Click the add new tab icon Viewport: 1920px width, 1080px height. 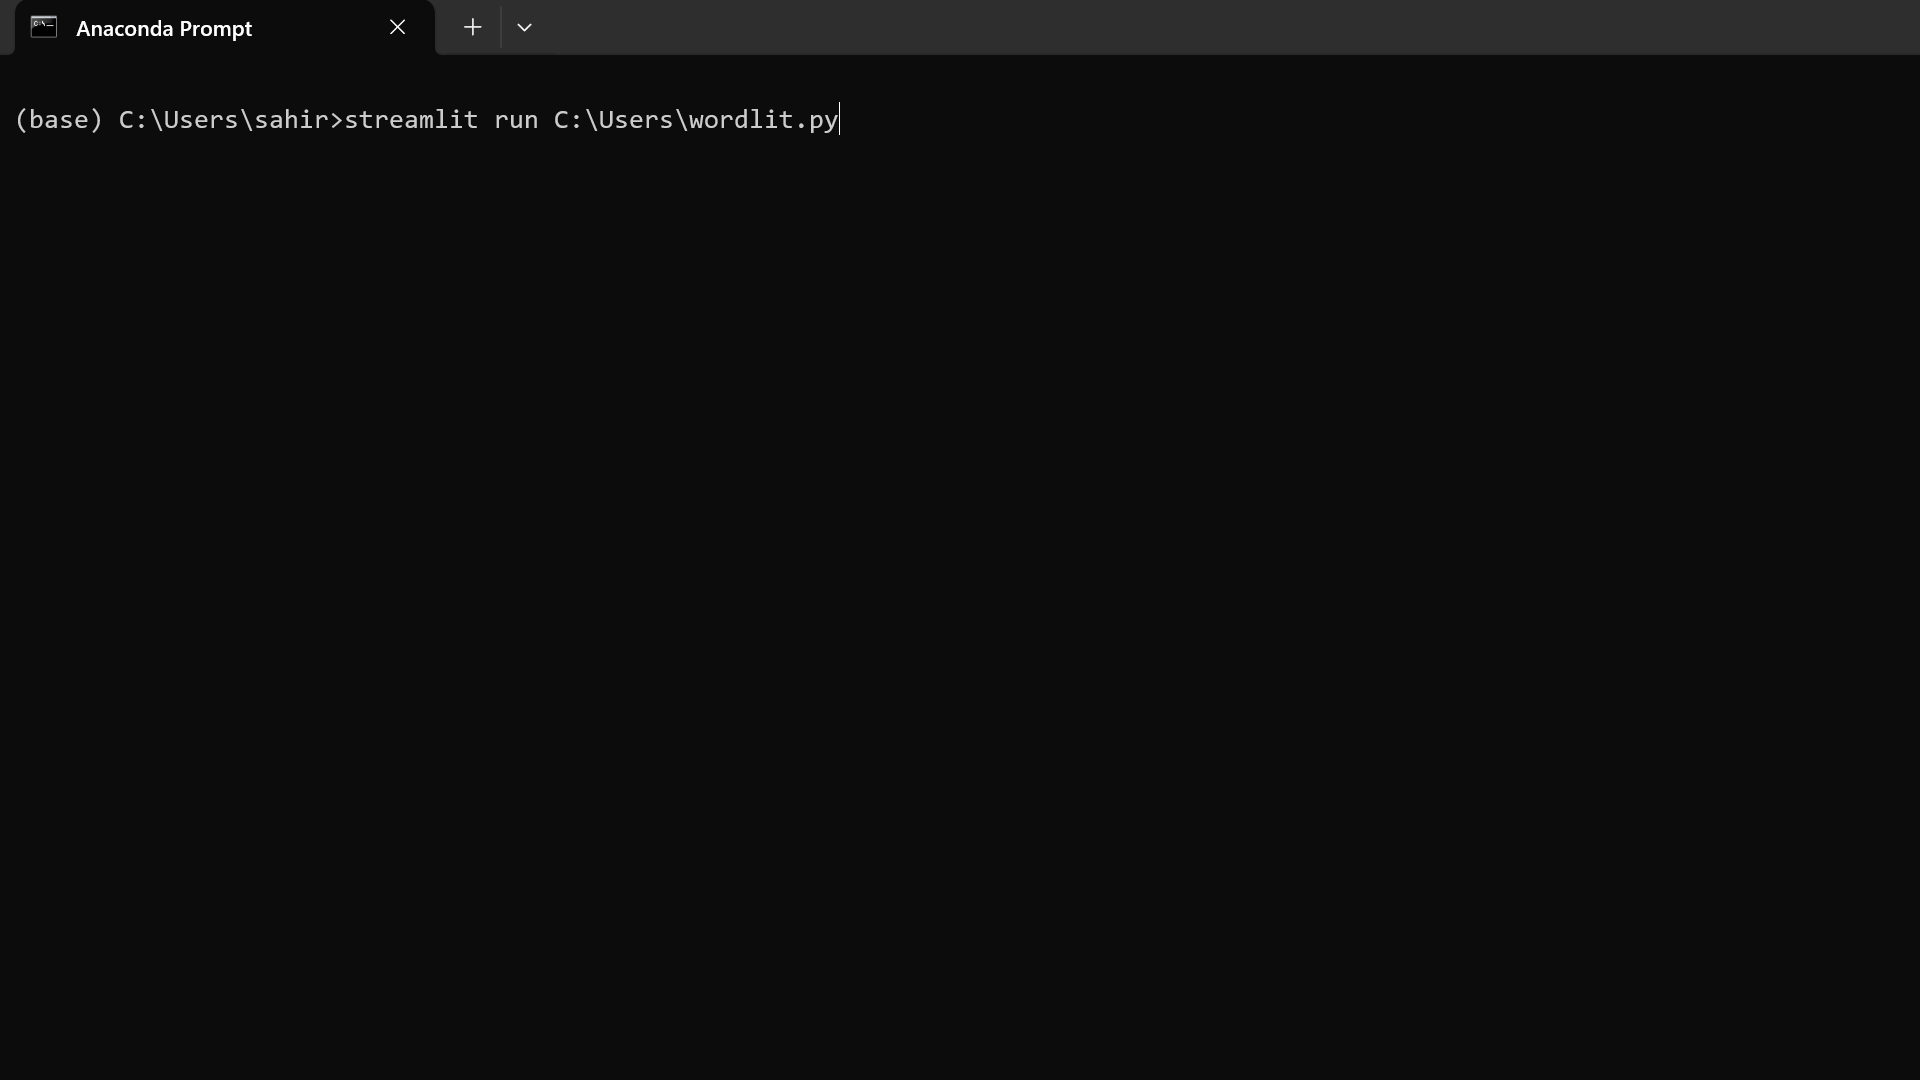pyautogui.click(x=471, y=26)
